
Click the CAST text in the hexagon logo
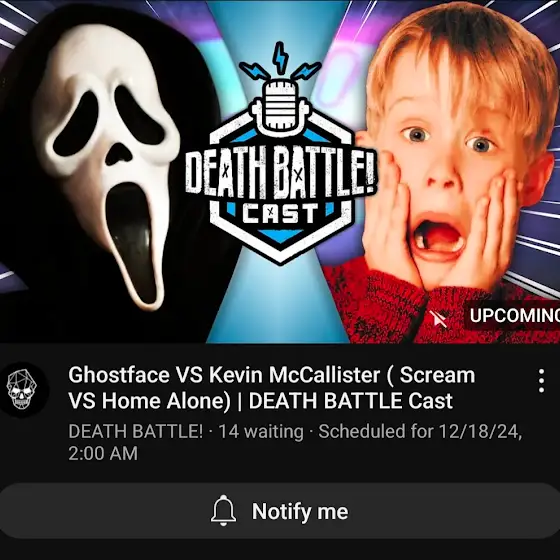(x=280, y=214)
